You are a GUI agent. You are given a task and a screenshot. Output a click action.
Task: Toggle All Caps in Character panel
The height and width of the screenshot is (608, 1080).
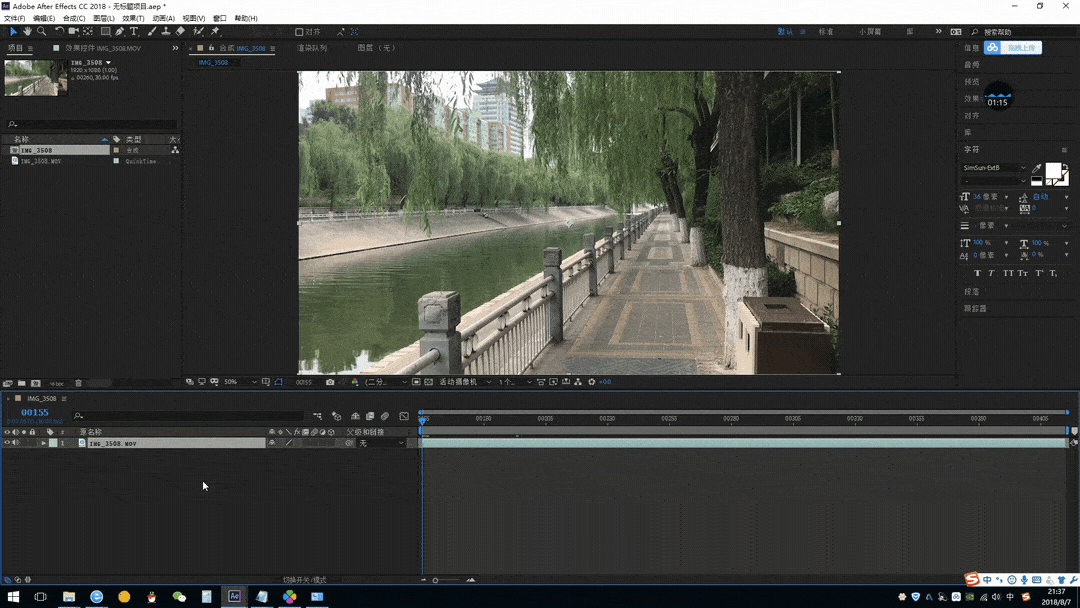tap(1008, 273)
